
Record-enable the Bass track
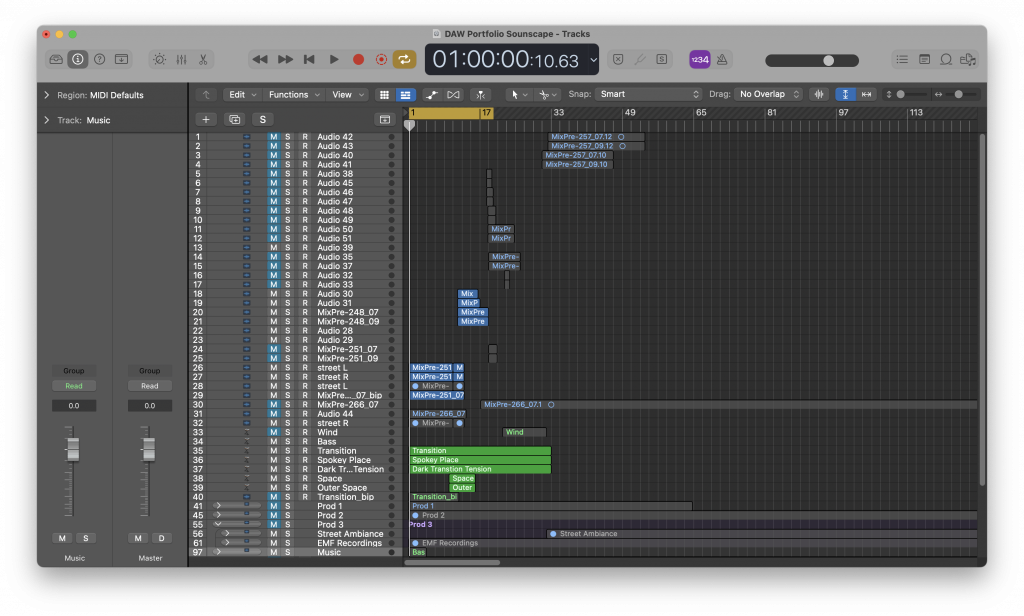pos(304,442)
